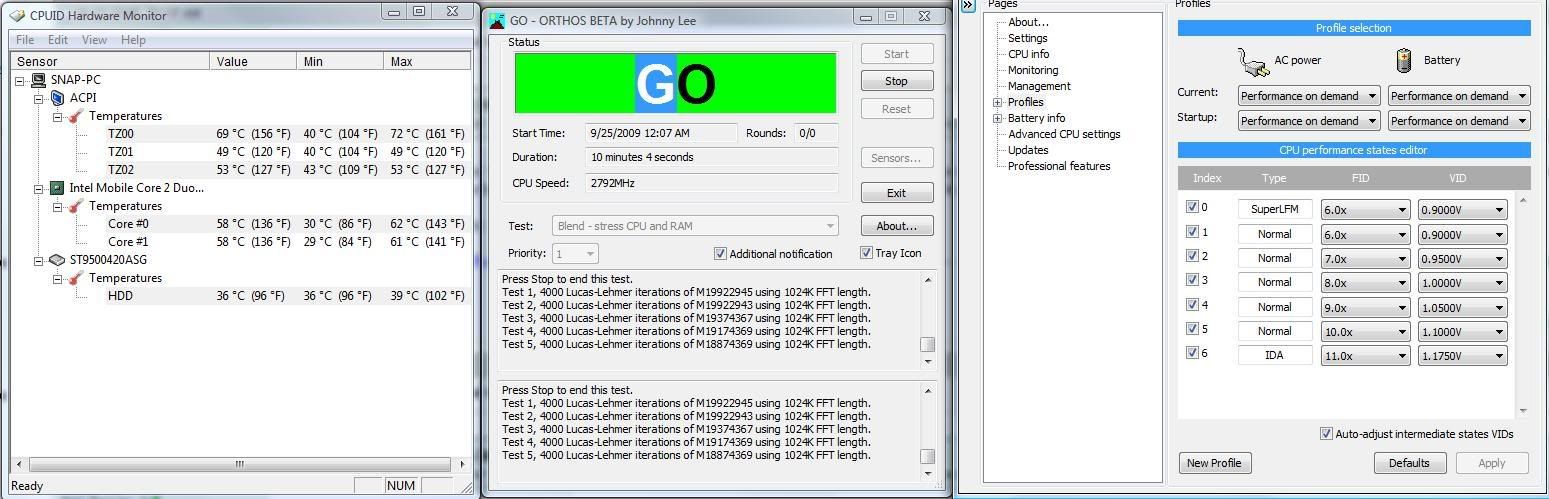Open the VID dropdown showing 1.0500V

[1463, 307]
